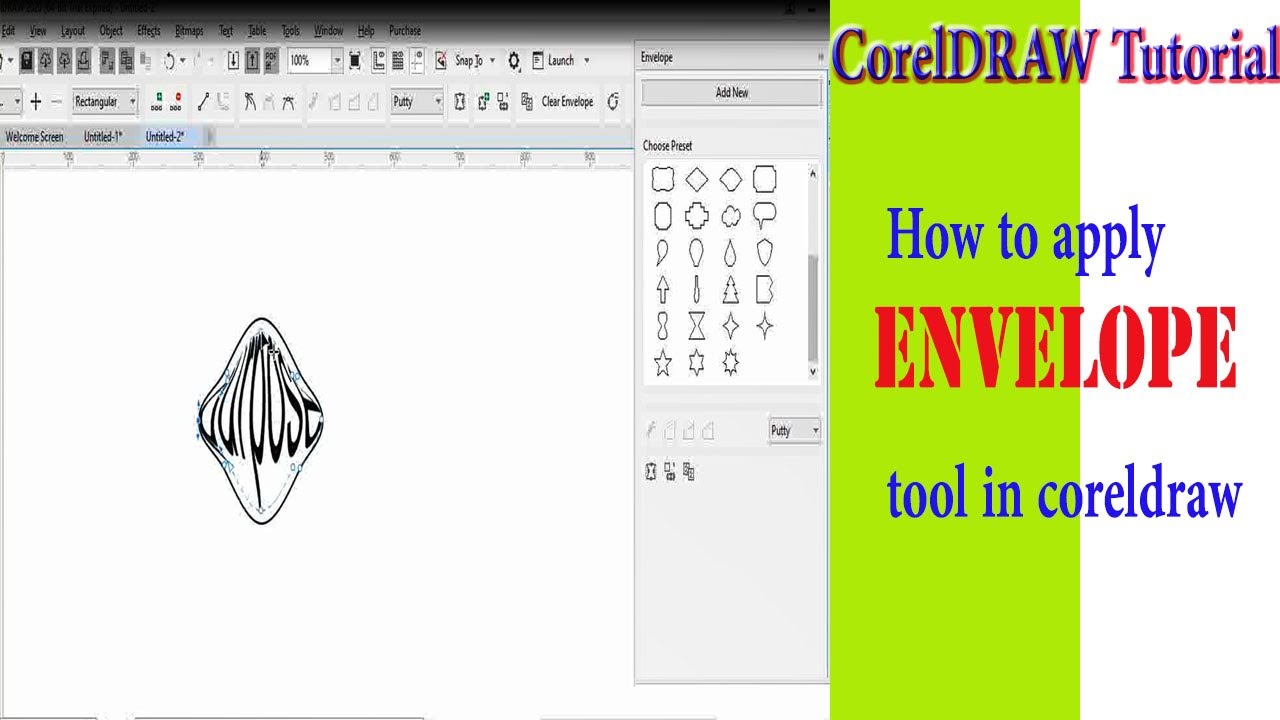1280x720 pixels.
Task: Click the Import icon with down arrow
Action: (x=233, y=60)
